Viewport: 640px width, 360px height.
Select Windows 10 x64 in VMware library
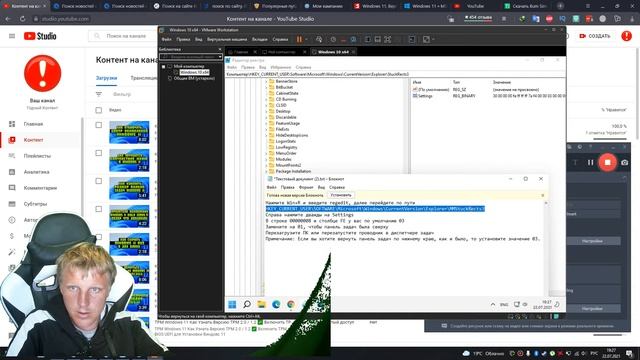(194, 72)
